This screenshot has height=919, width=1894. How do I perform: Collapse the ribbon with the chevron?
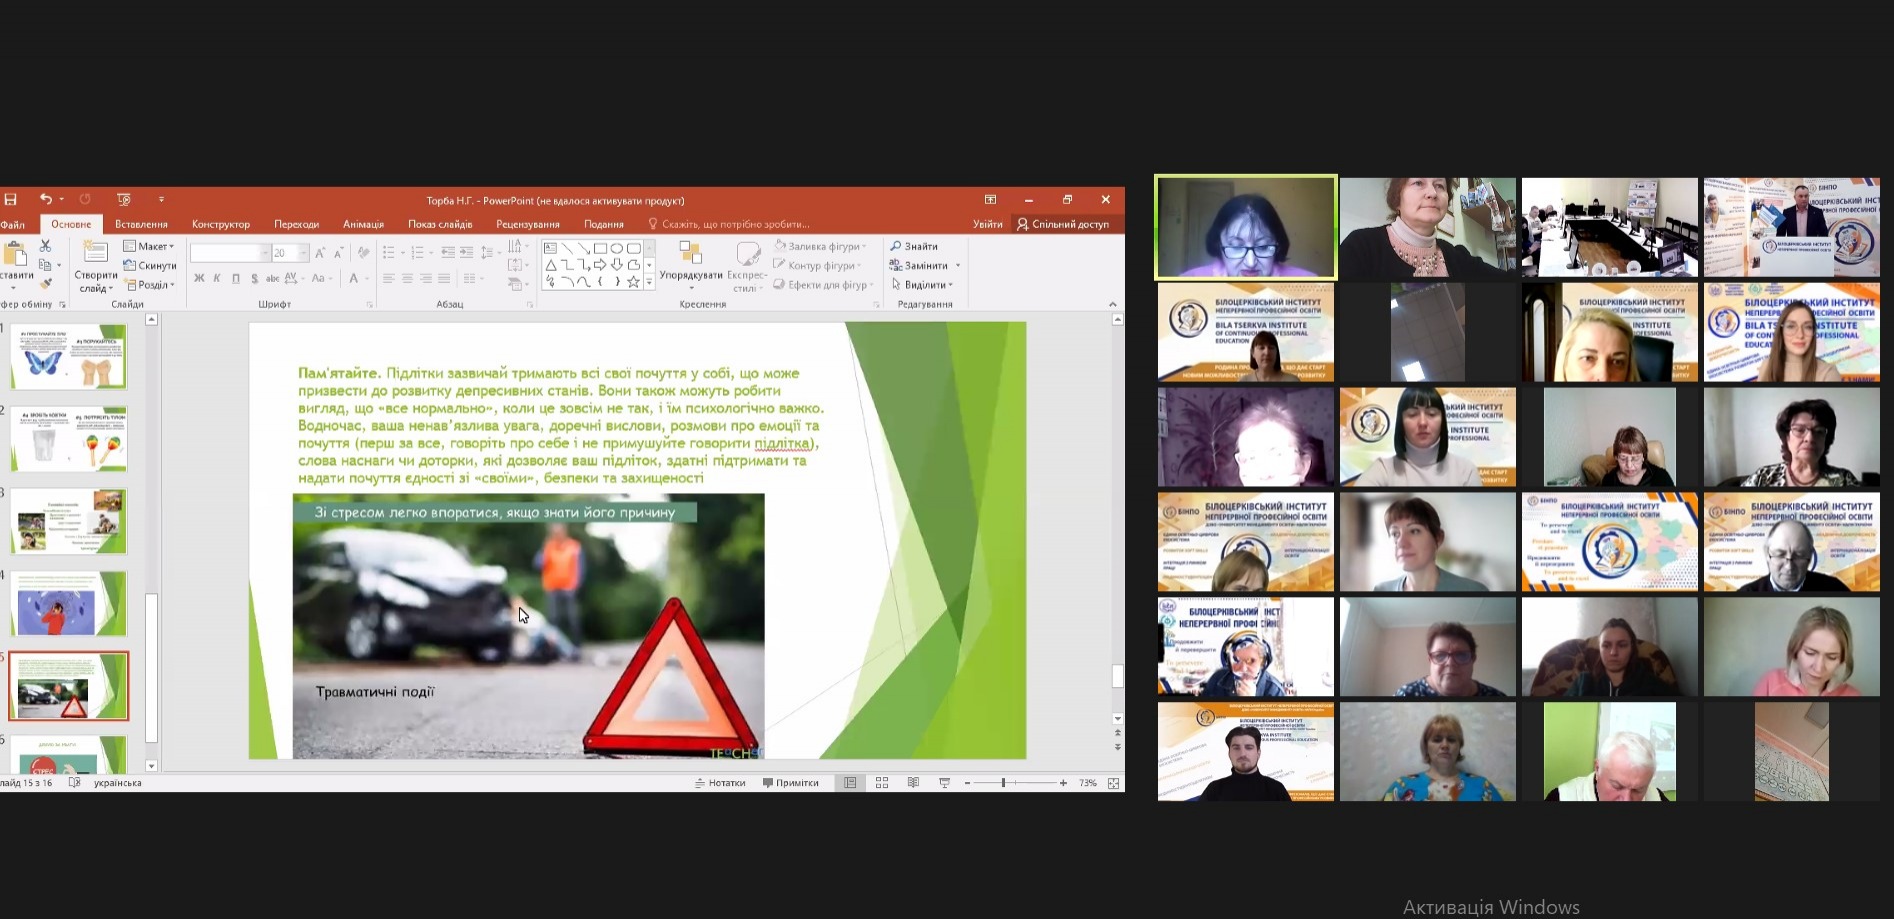[1113, 304]
